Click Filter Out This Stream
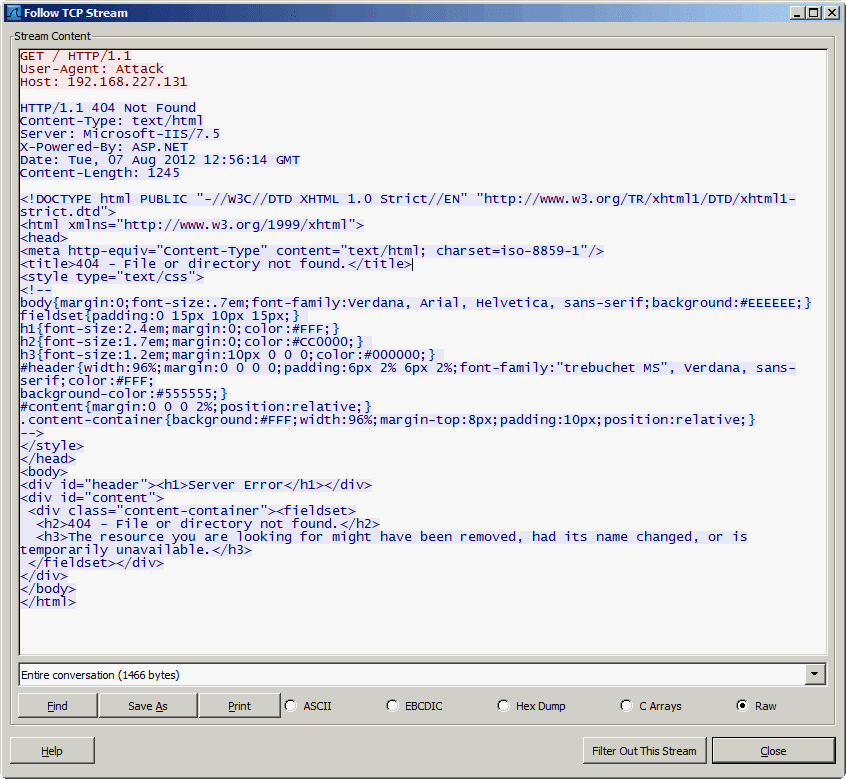Image resolution: width=846 pixels, height=779 pixels. click(x=644, y=750)
